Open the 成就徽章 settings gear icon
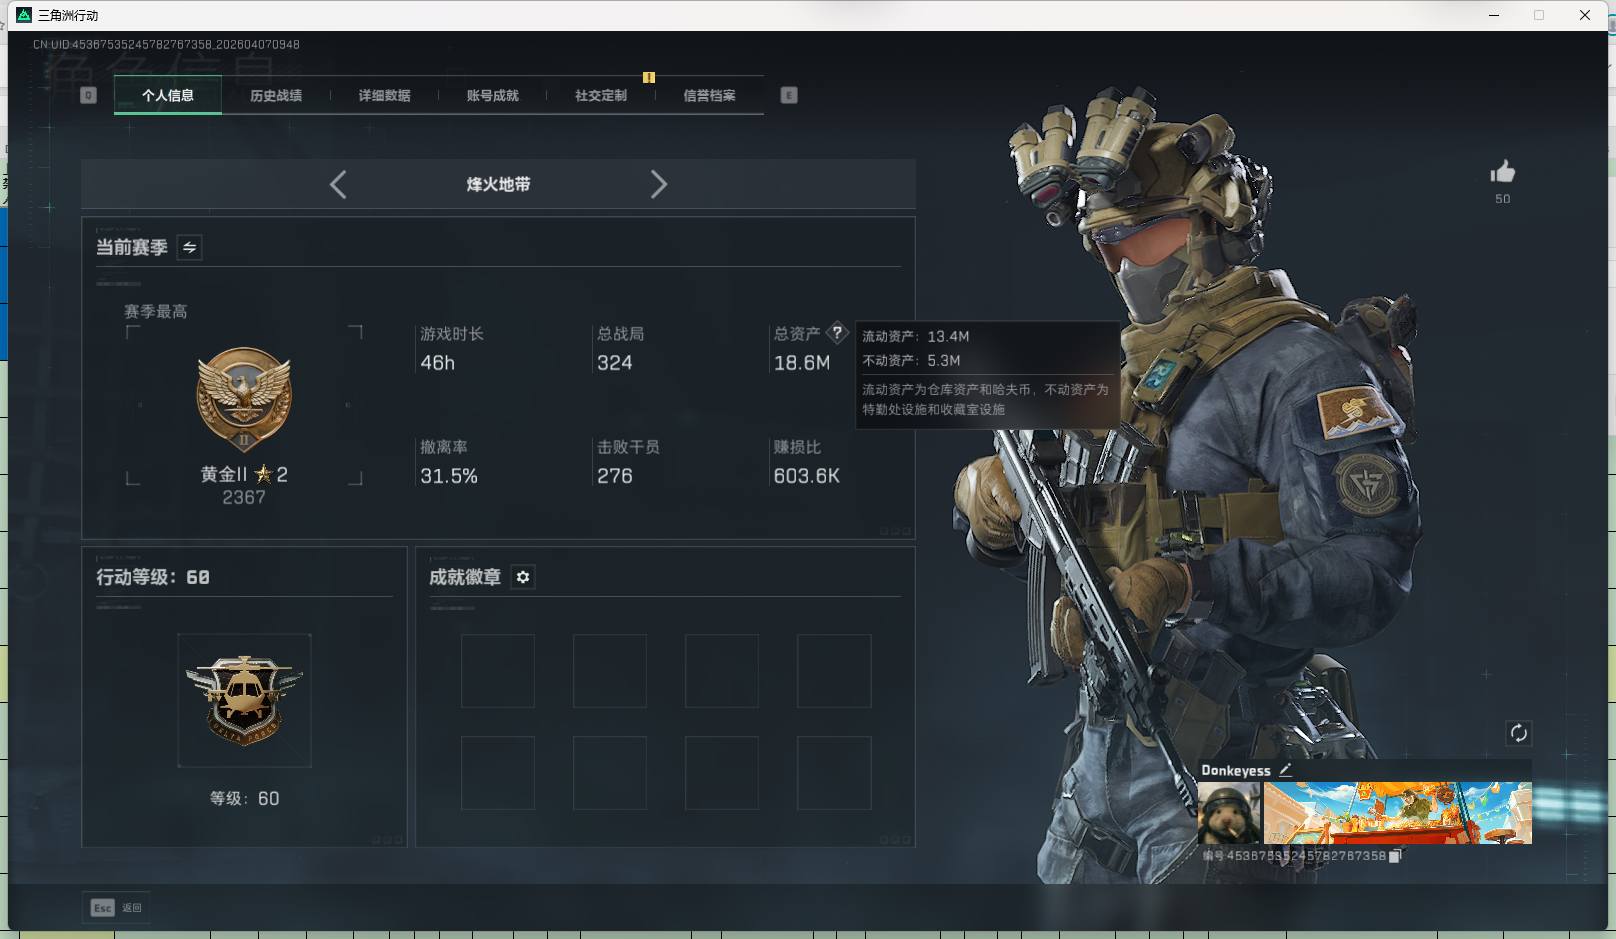 [522, 577]
